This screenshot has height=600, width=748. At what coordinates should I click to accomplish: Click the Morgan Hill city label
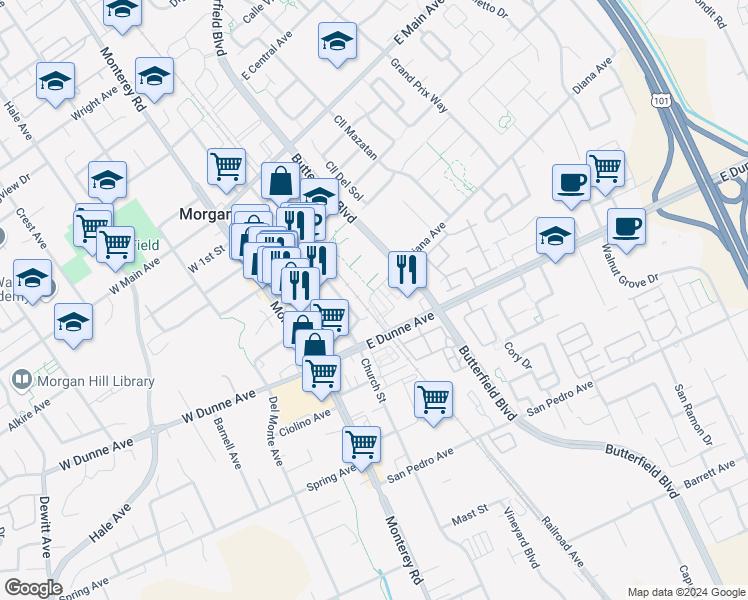coord(205,214)
